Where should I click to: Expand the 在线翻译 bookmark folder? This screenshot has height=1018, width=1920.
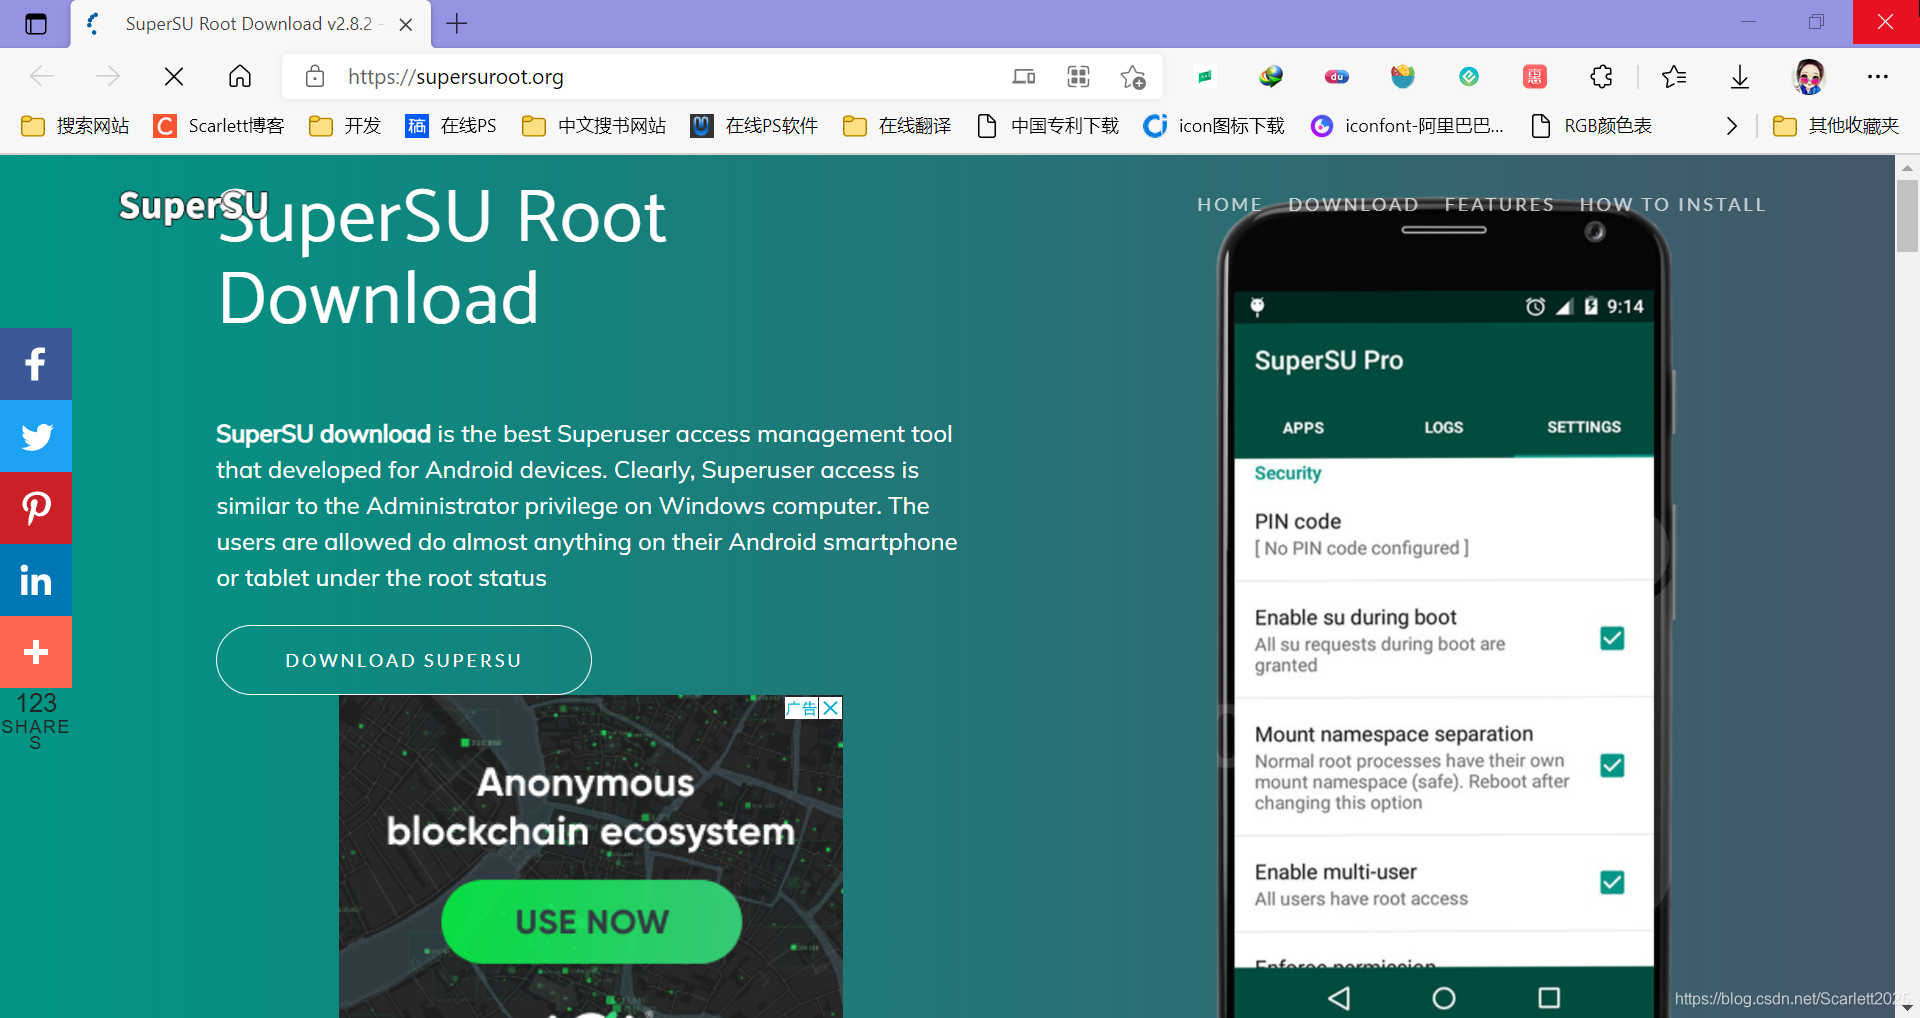897,125
